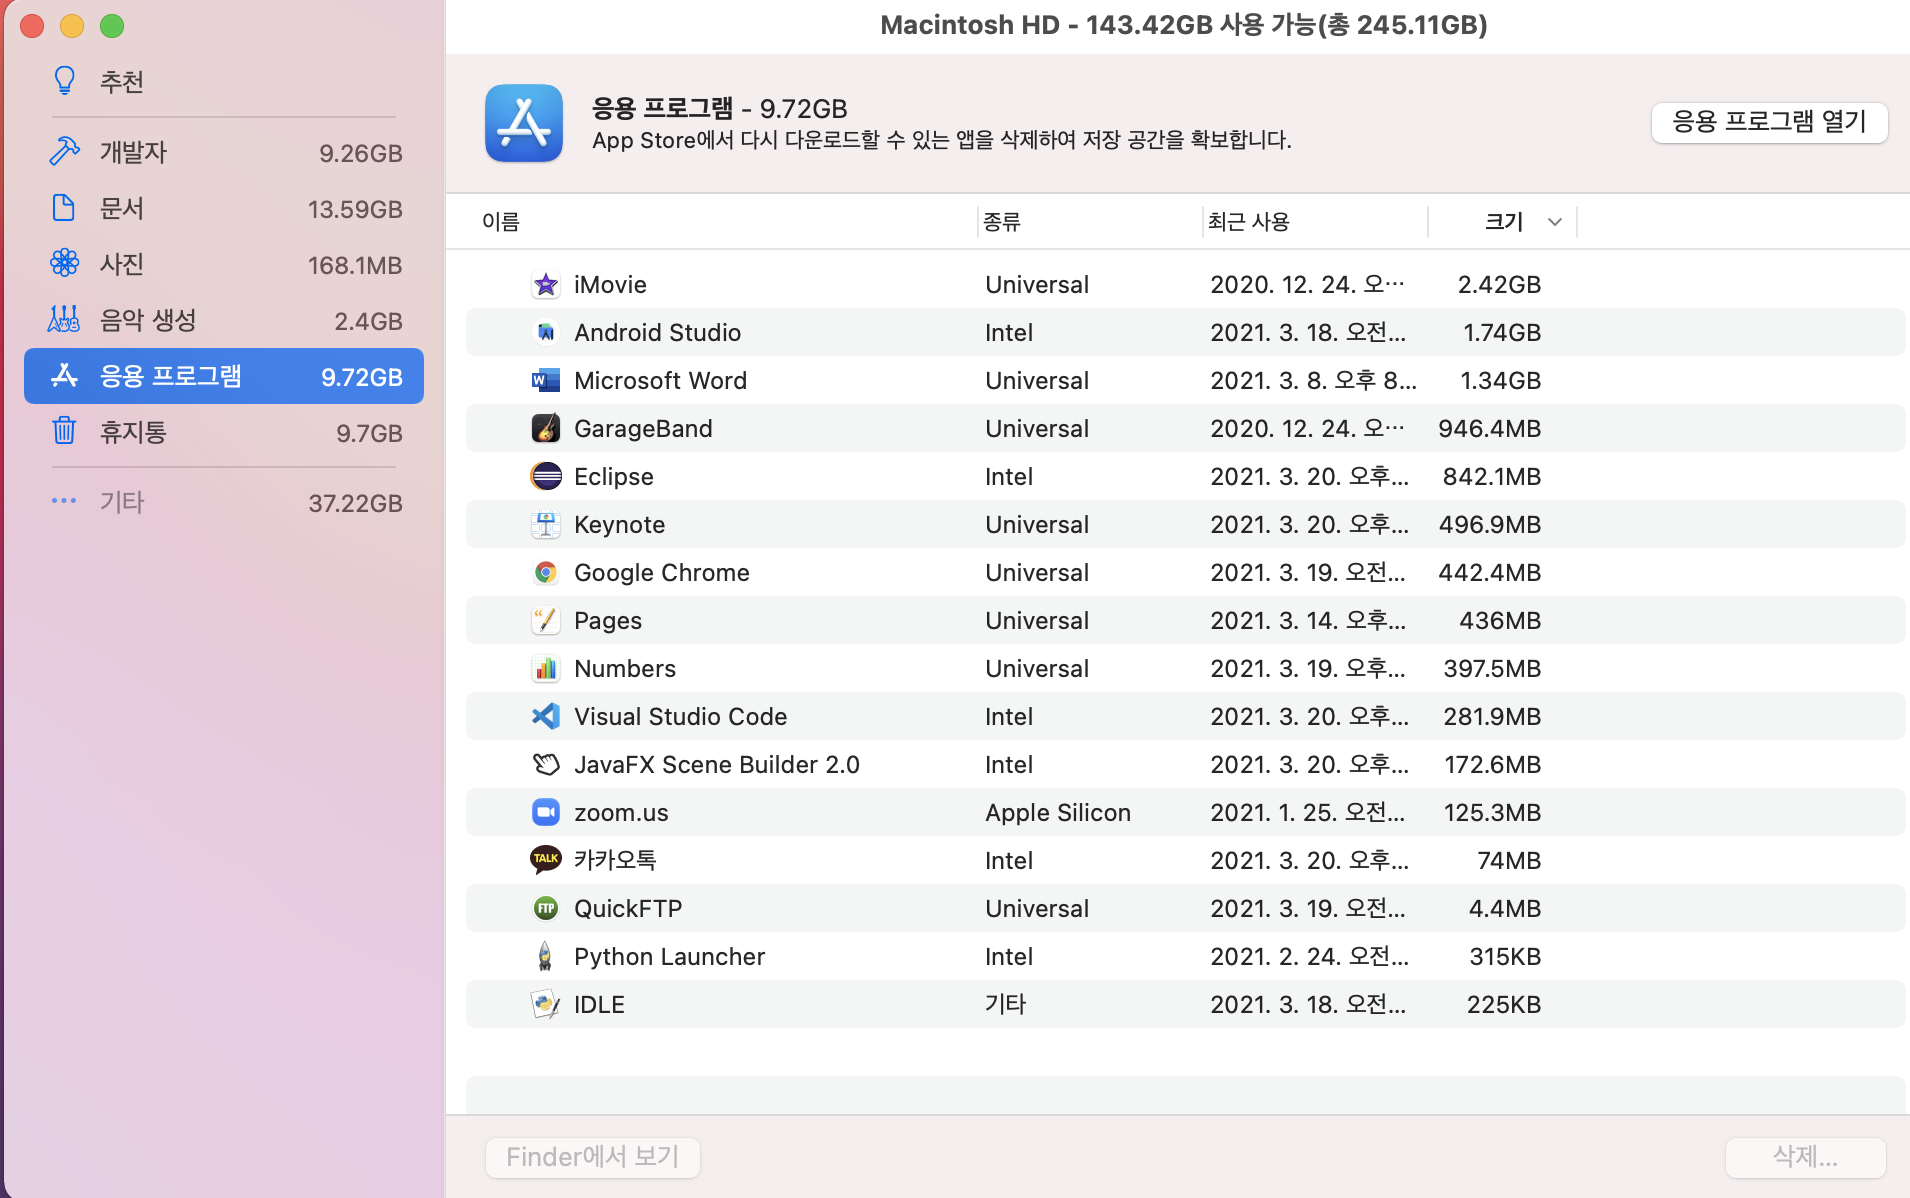Viewport: 1910px width, 1198px height.
Task: Click Microsoft Word's 1.34GB size
Action: coord(1500,381)
